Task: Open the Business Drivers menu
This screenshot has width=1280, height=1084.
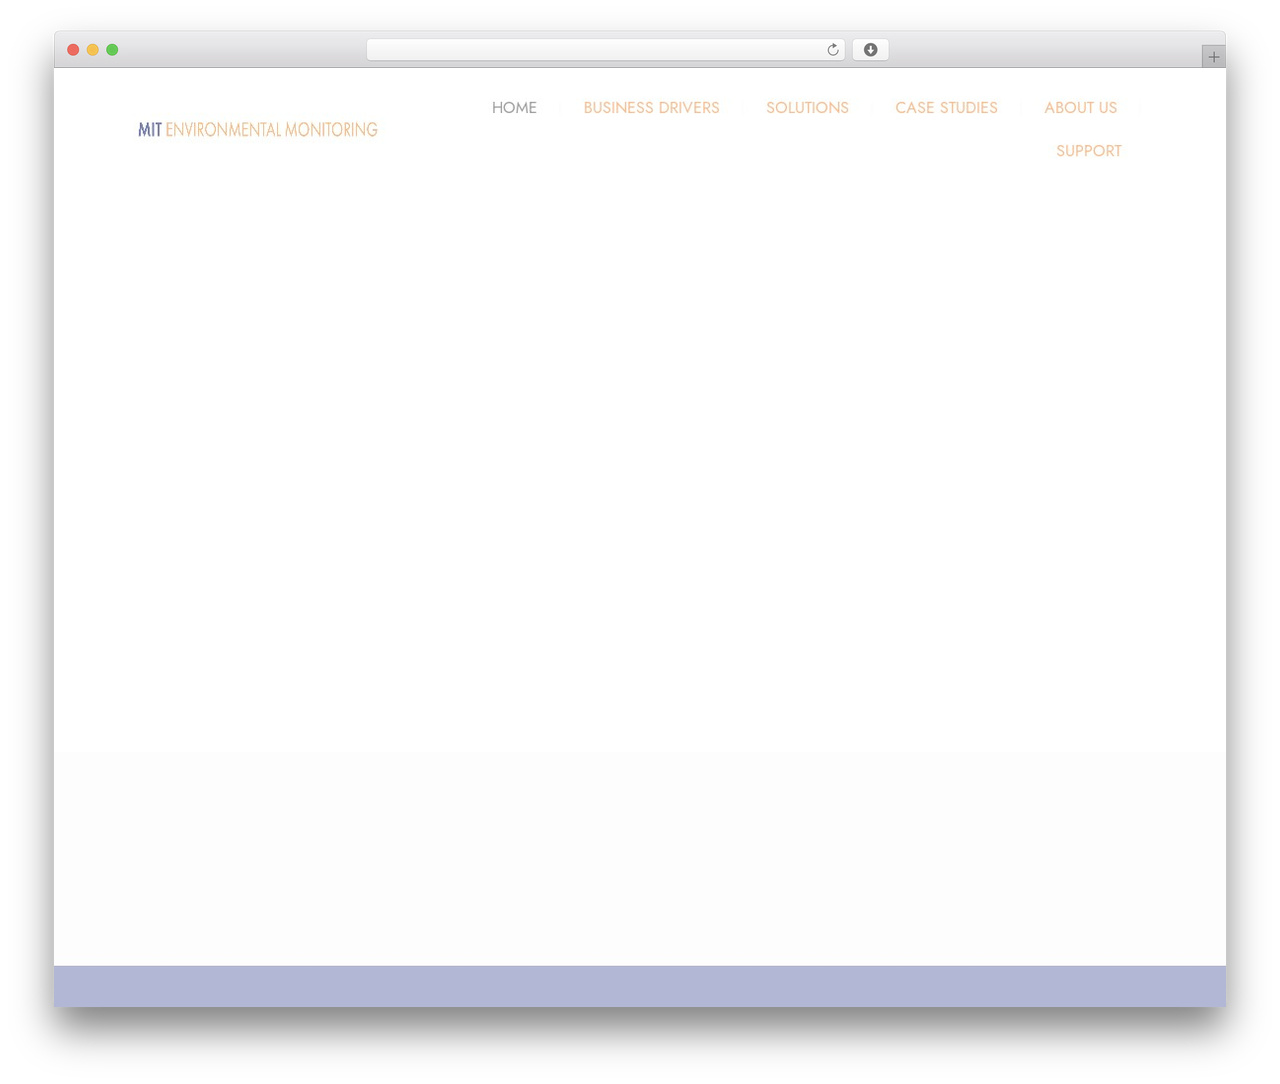Action: 651,108
